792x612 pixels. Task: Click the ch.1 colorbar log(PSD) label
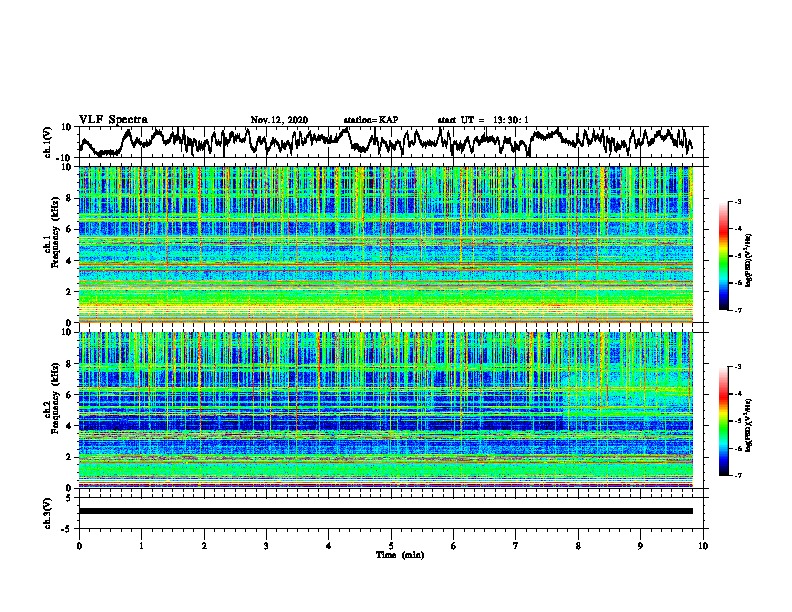pos(749,261)
